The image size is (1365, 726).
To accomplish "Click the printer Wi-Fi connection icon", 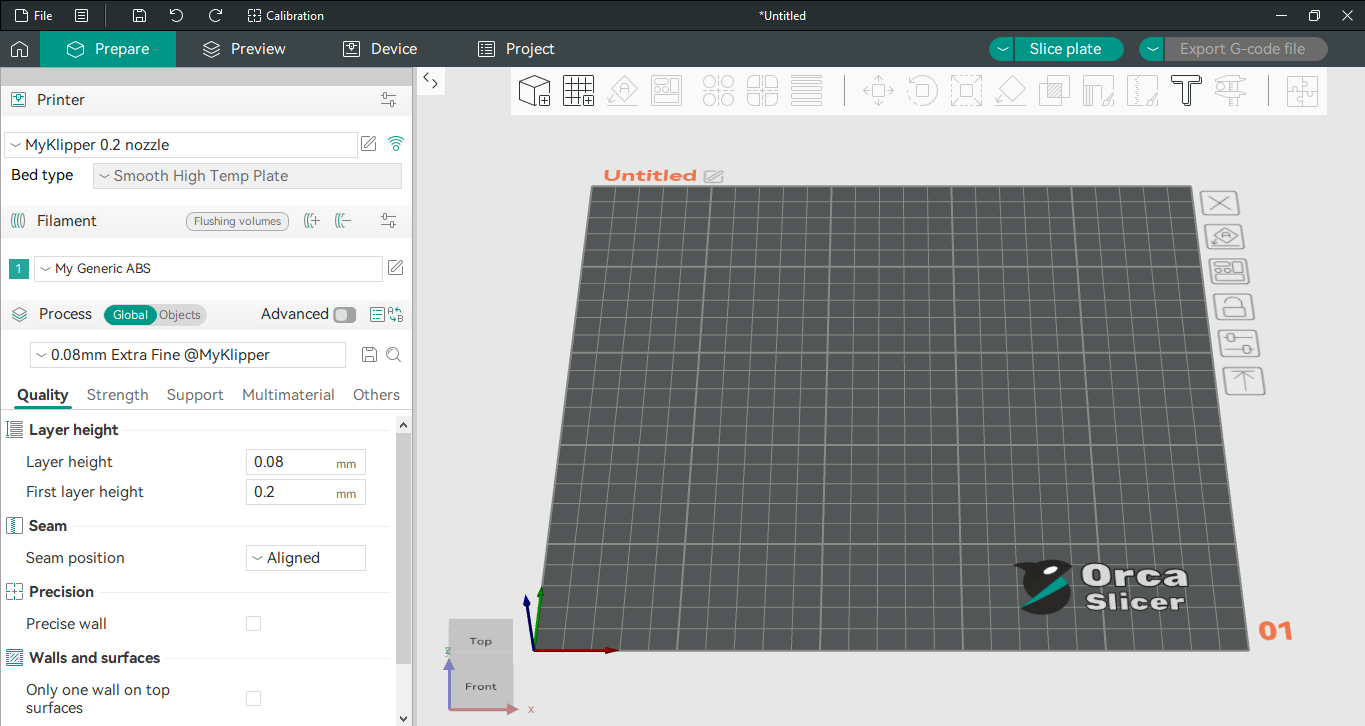I will (x=396, y=144).
